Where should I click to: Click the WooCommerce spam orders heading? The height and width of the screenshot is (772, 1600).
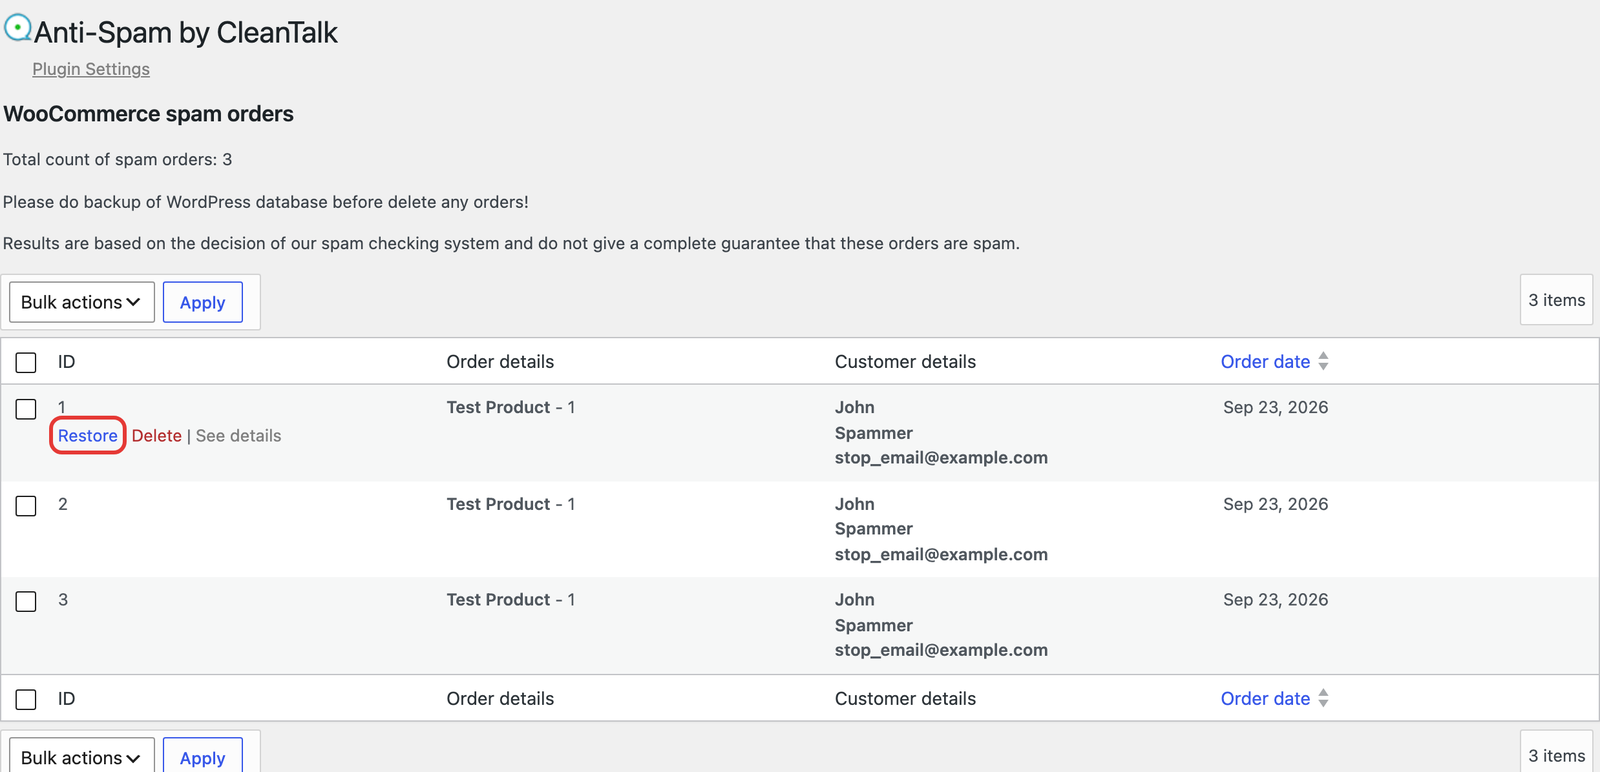[x=149, y=114]
